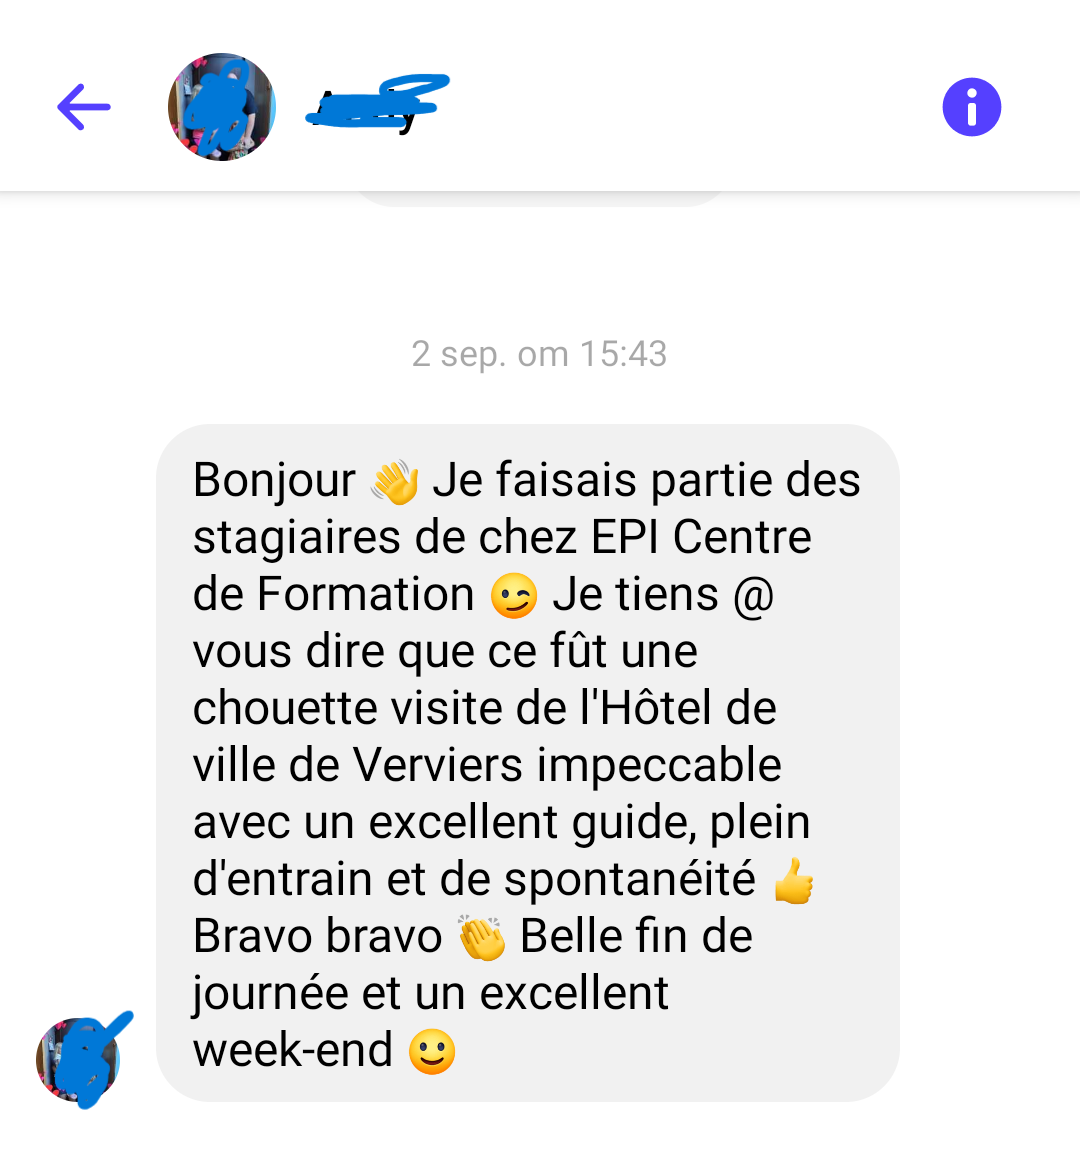The width and height of the screenshot is (1080, 1150).
Task: Tap the words EPI Centre in message
Action: [x=701, y=537]
